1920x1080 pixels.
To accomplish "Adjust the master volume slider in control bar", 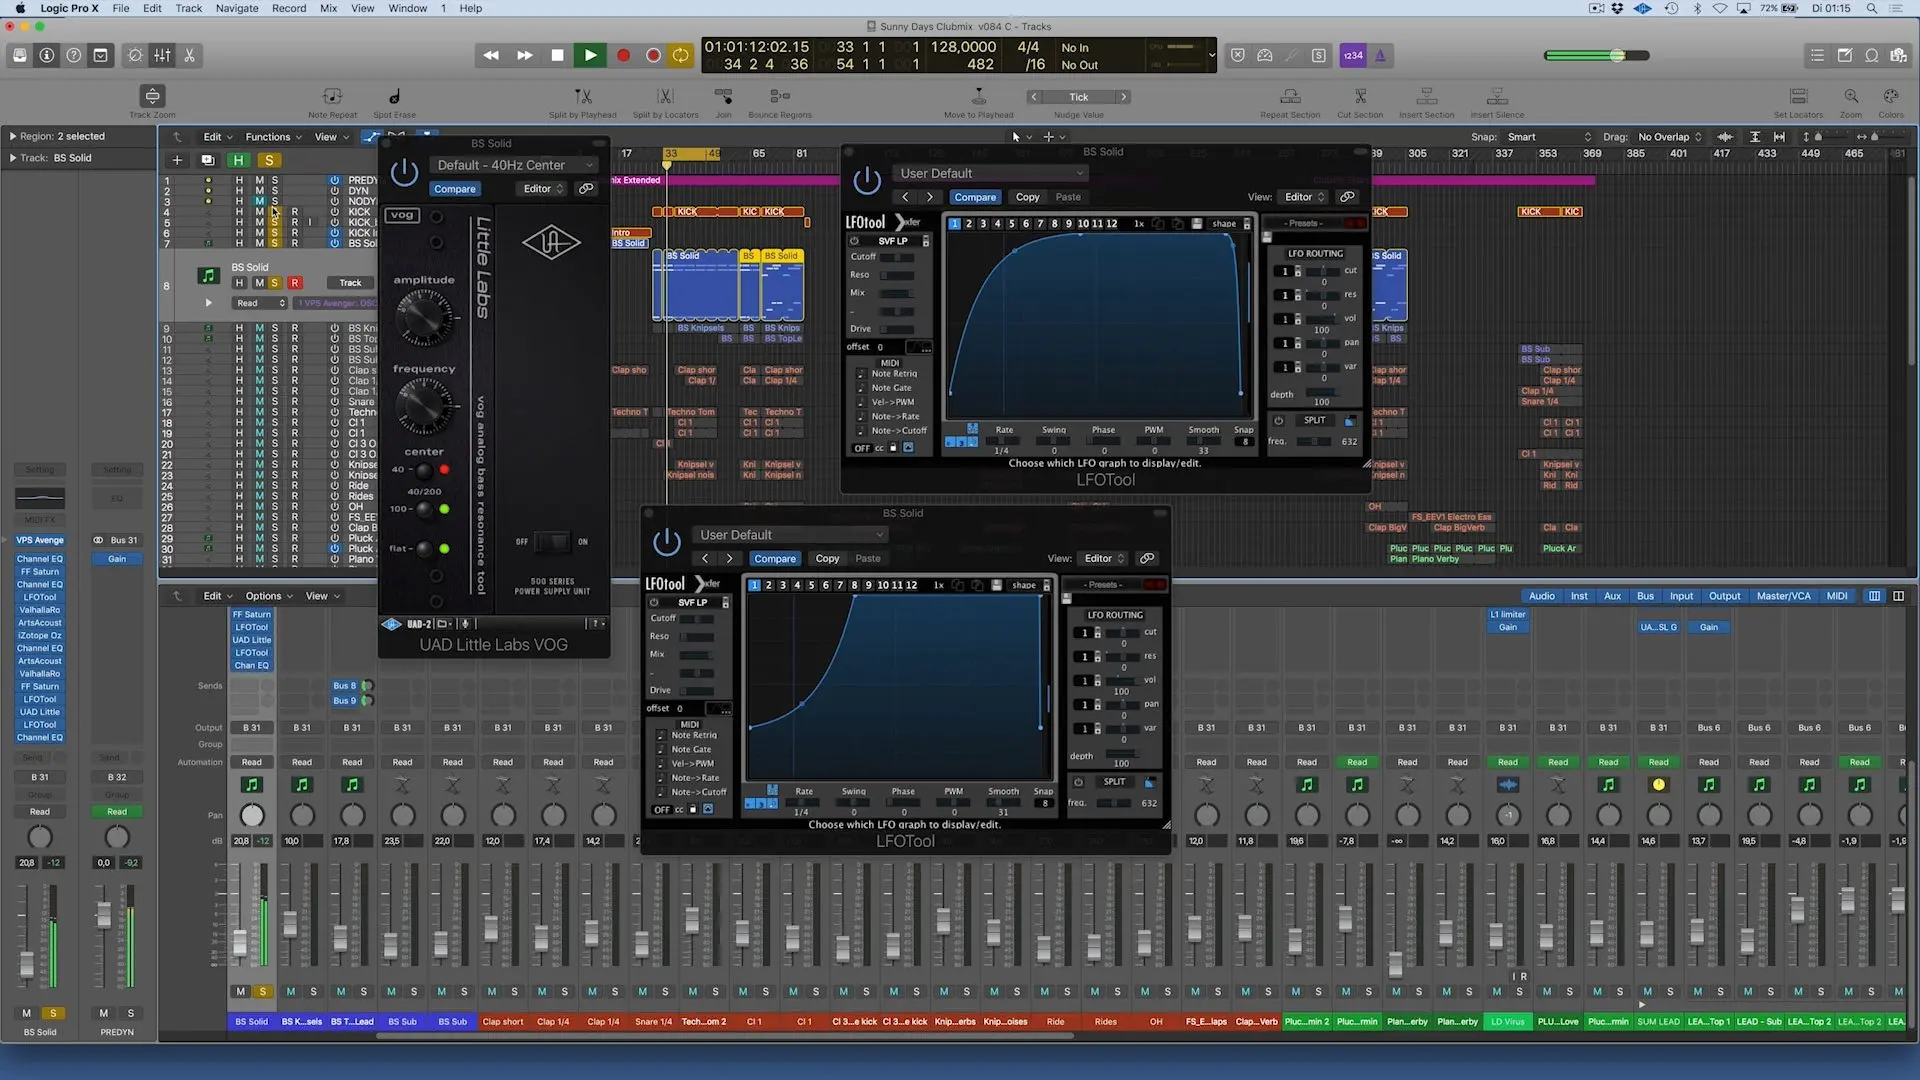I will [1617, 56].
